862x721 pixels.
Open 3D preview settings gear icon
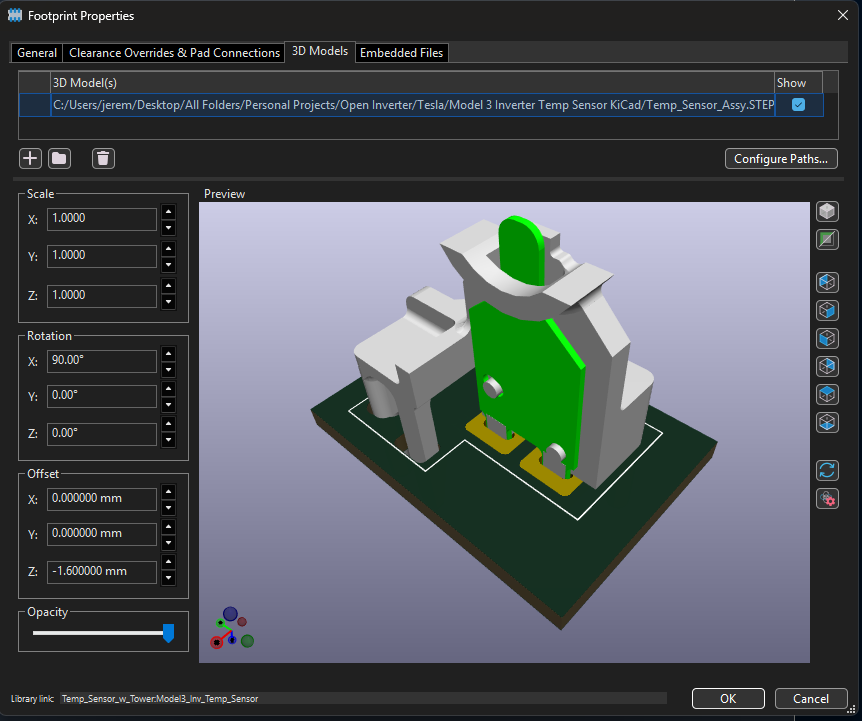click(827, 498)
